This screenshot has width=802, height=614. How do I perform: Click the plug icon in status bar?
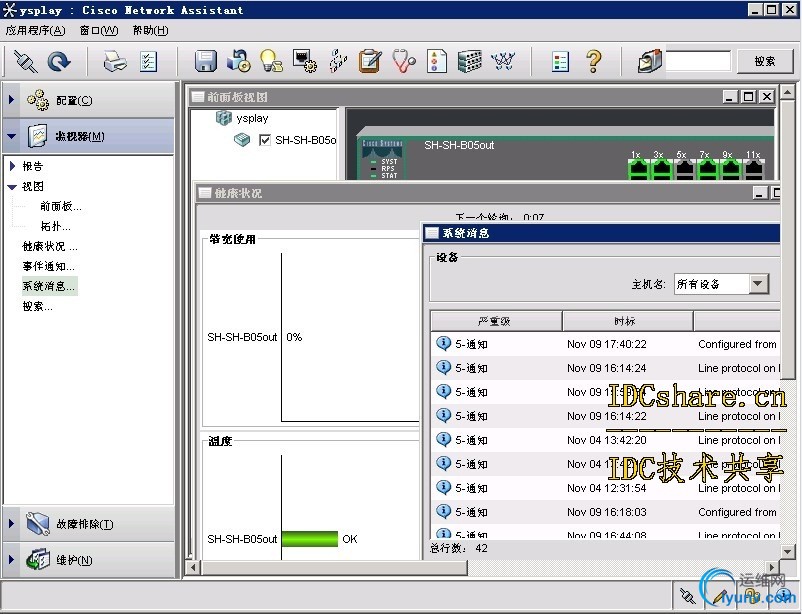click(687, 596)
